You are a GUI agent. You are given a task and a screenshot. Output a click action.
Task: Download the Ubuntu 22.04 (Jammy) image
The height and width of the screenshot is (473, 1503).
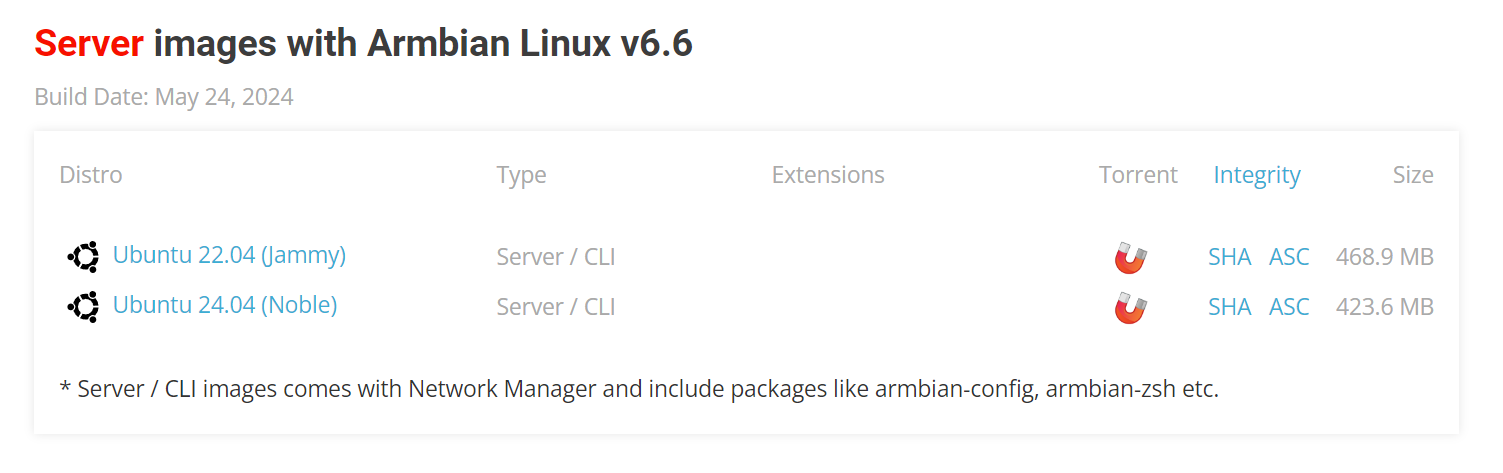229,255
